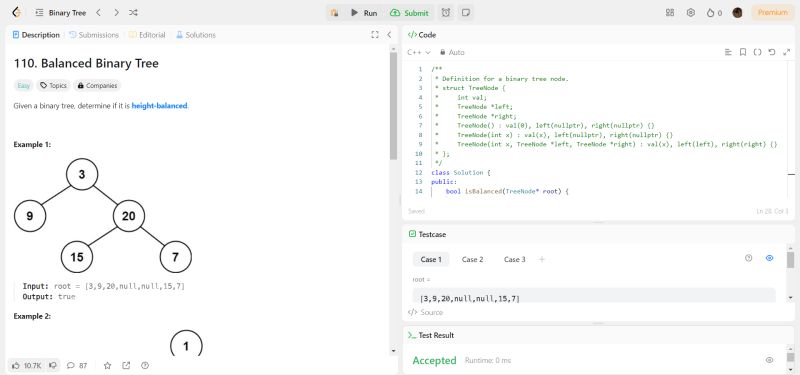Maximize the description panel
The width and height of the screenshot is (800, 375).
click(x=375, y=35)
